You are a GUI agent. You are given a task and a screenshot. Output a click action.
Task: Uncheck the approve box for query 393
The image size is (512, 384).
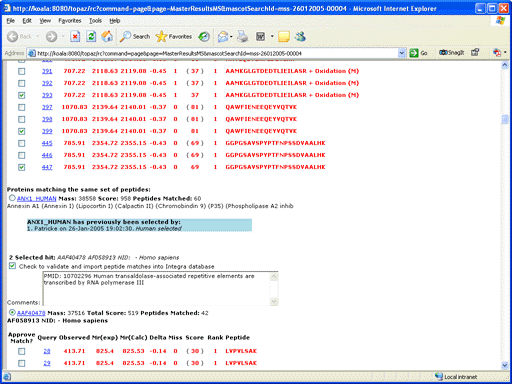click(x=22, y=95)
